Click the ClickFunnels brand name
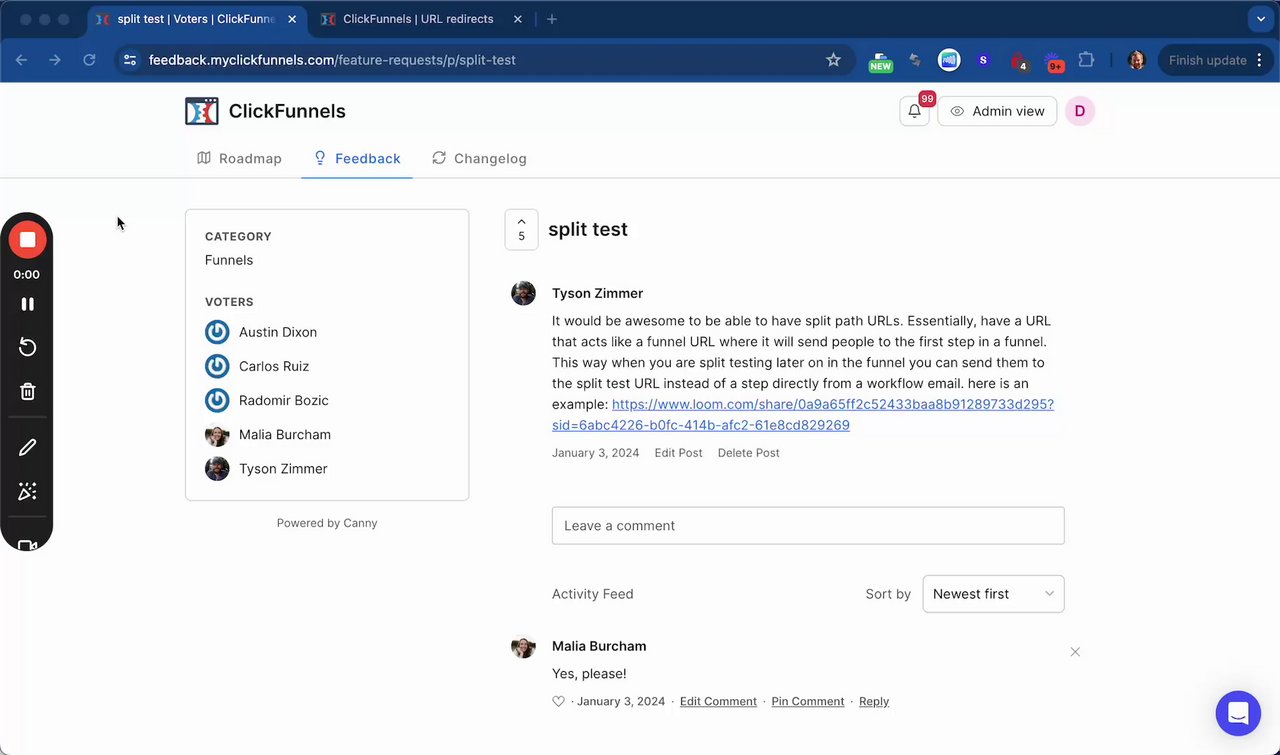The height and width of the screenshot is (755, 1280). pos(287,111)
